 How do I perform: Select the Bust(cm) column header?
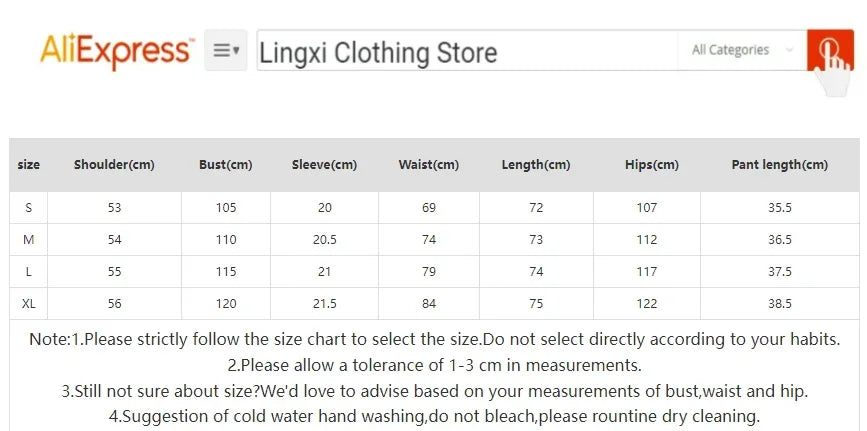[x=225, y=165]
